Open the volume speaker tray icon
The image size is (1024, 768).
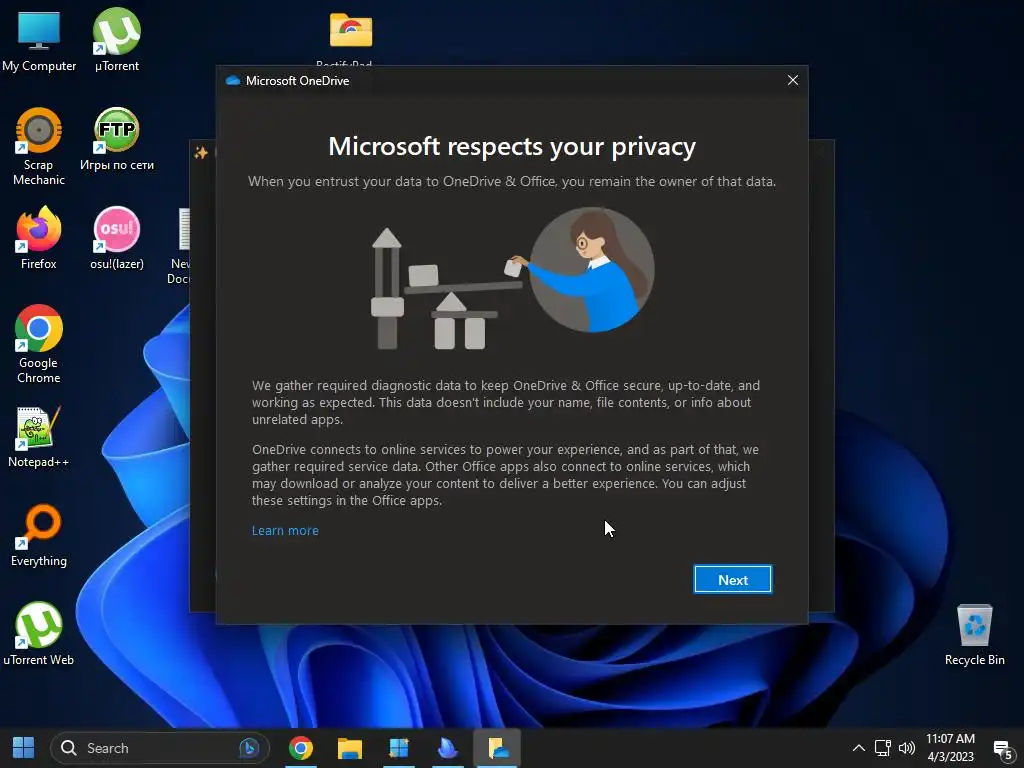click(907, 748)
